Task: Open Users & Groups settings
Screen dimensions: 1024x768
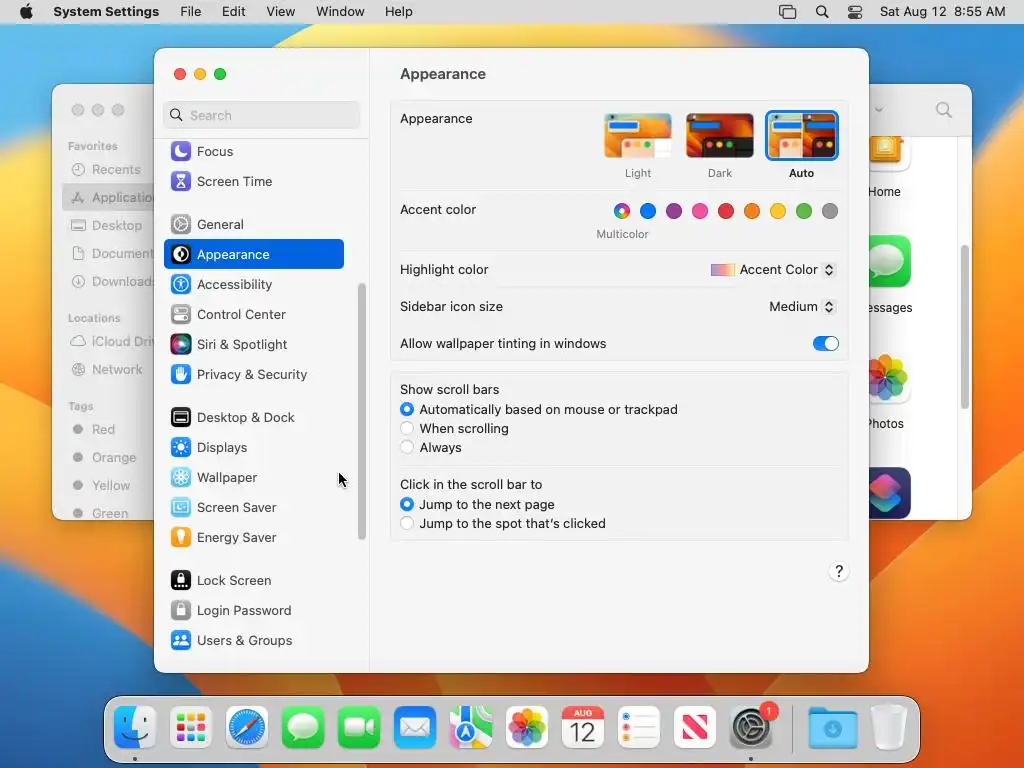Action: (253, 641)
